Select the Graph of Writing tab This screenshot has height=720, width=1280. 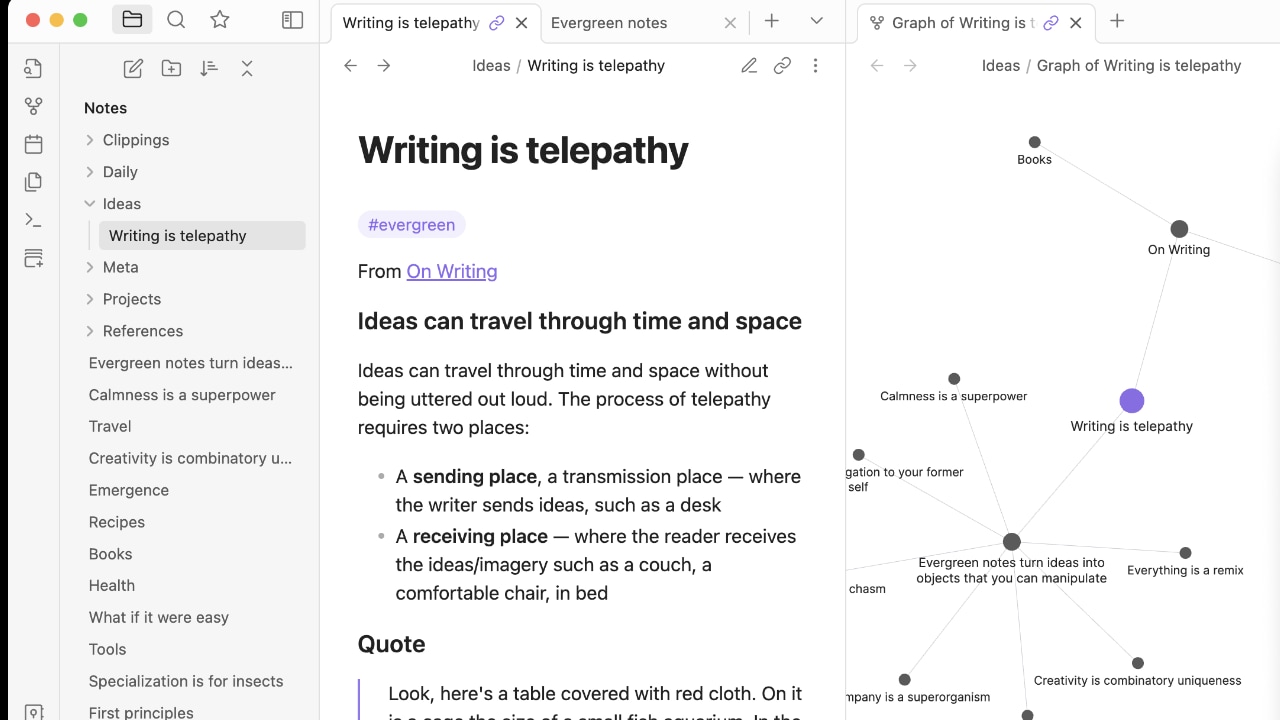pyautogui.click(x=957, y=23)
